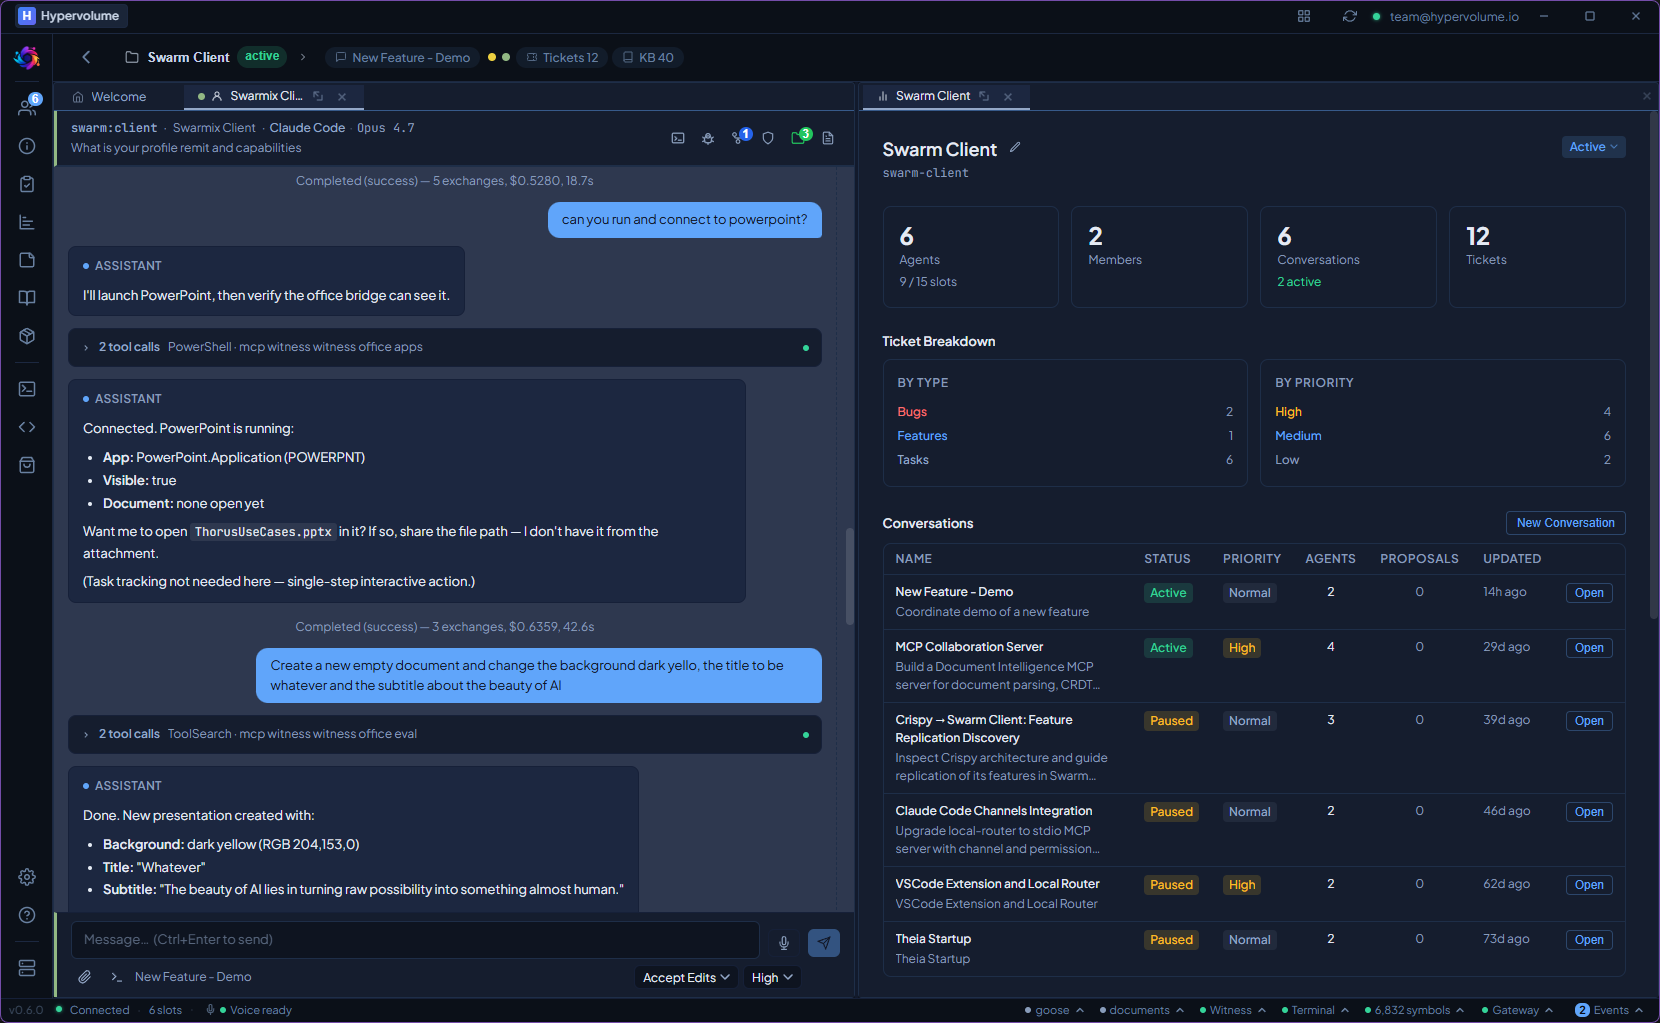Open the terminal icon in left sidebar

(x=27, y=389)
